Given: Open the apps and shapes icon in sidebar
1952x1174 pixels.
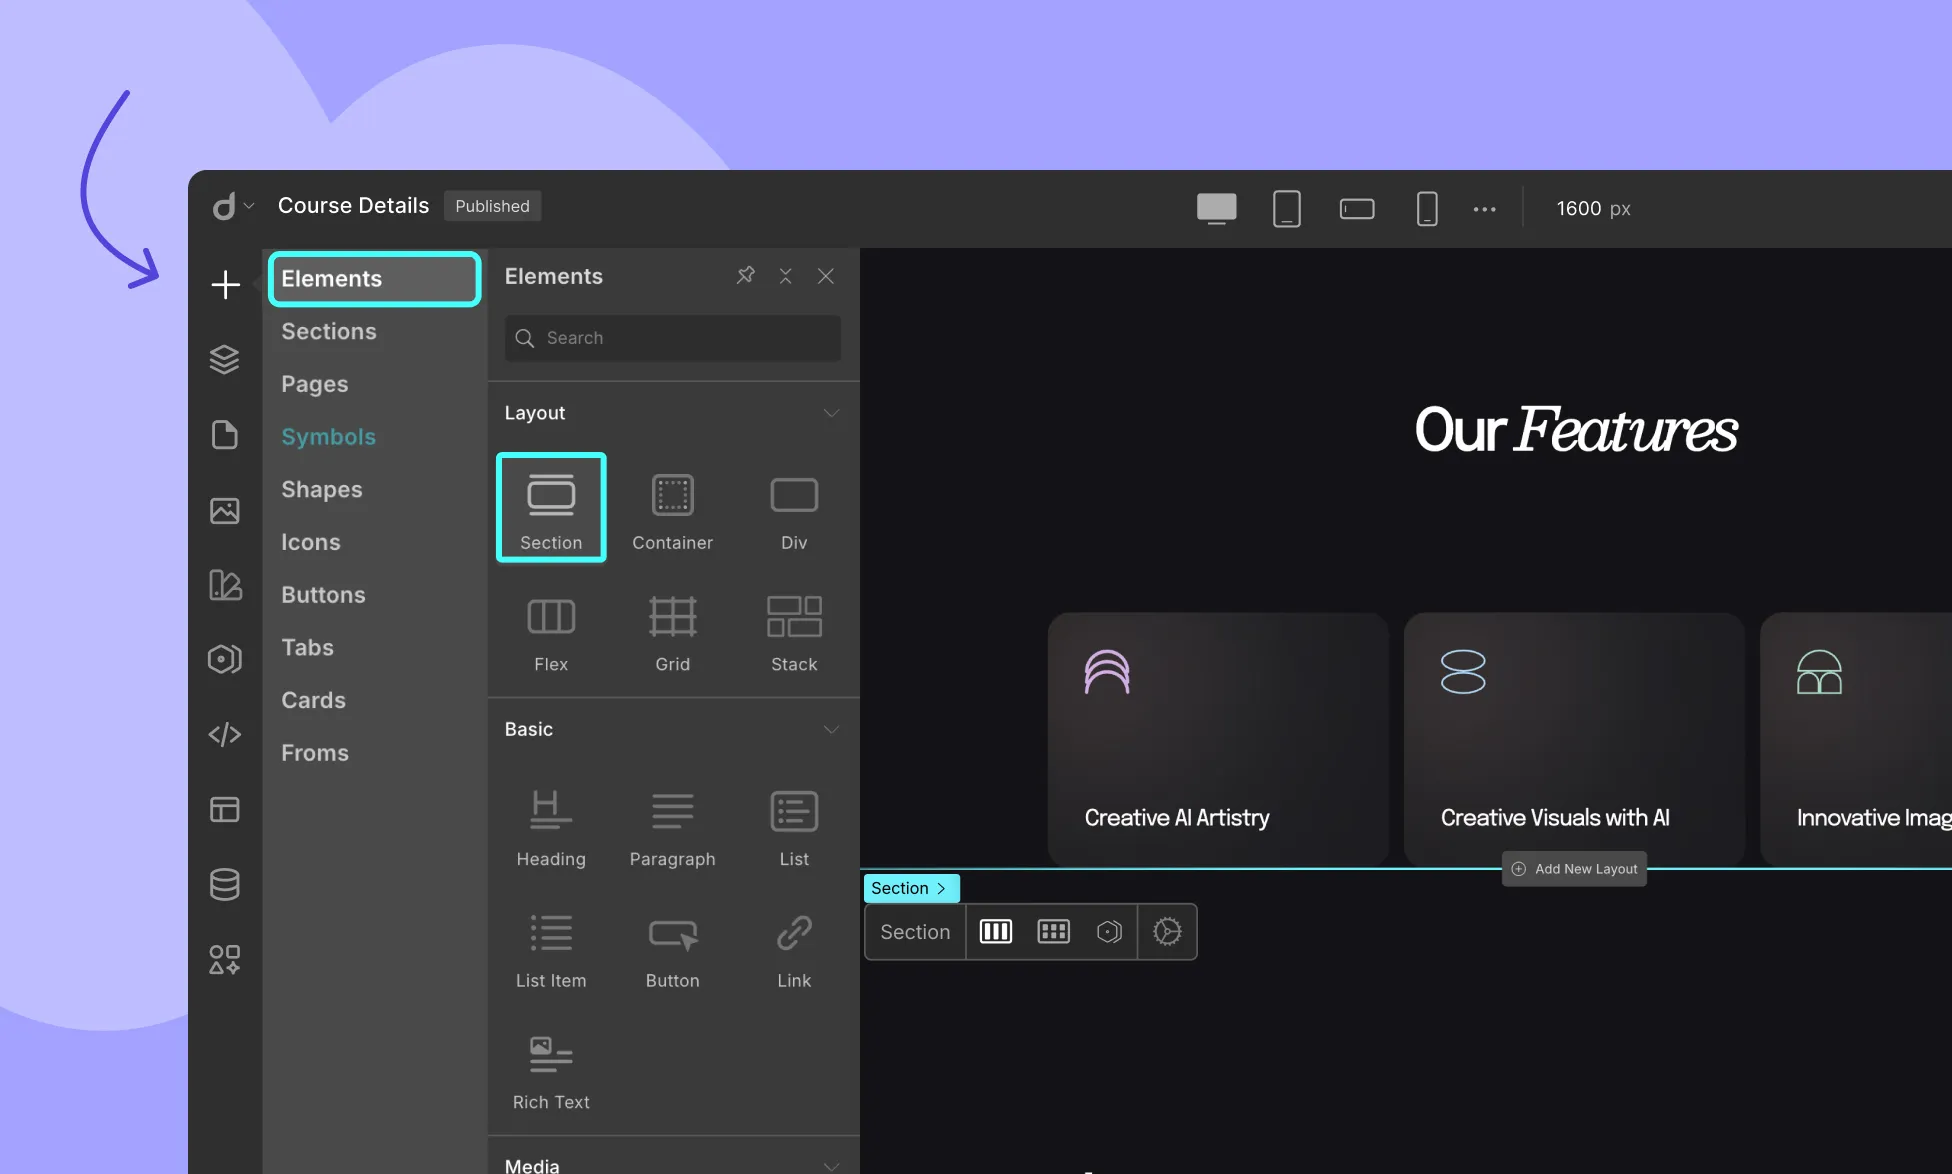Looking at the screenshot, I should 225,960.
